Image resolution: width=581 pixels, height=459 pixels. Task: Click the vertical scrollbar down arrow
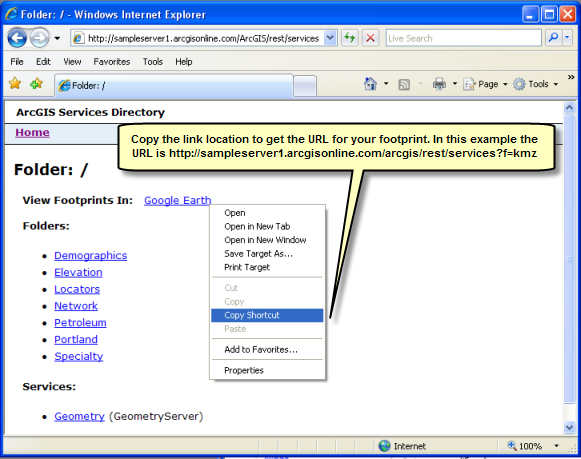coord(569,427)
